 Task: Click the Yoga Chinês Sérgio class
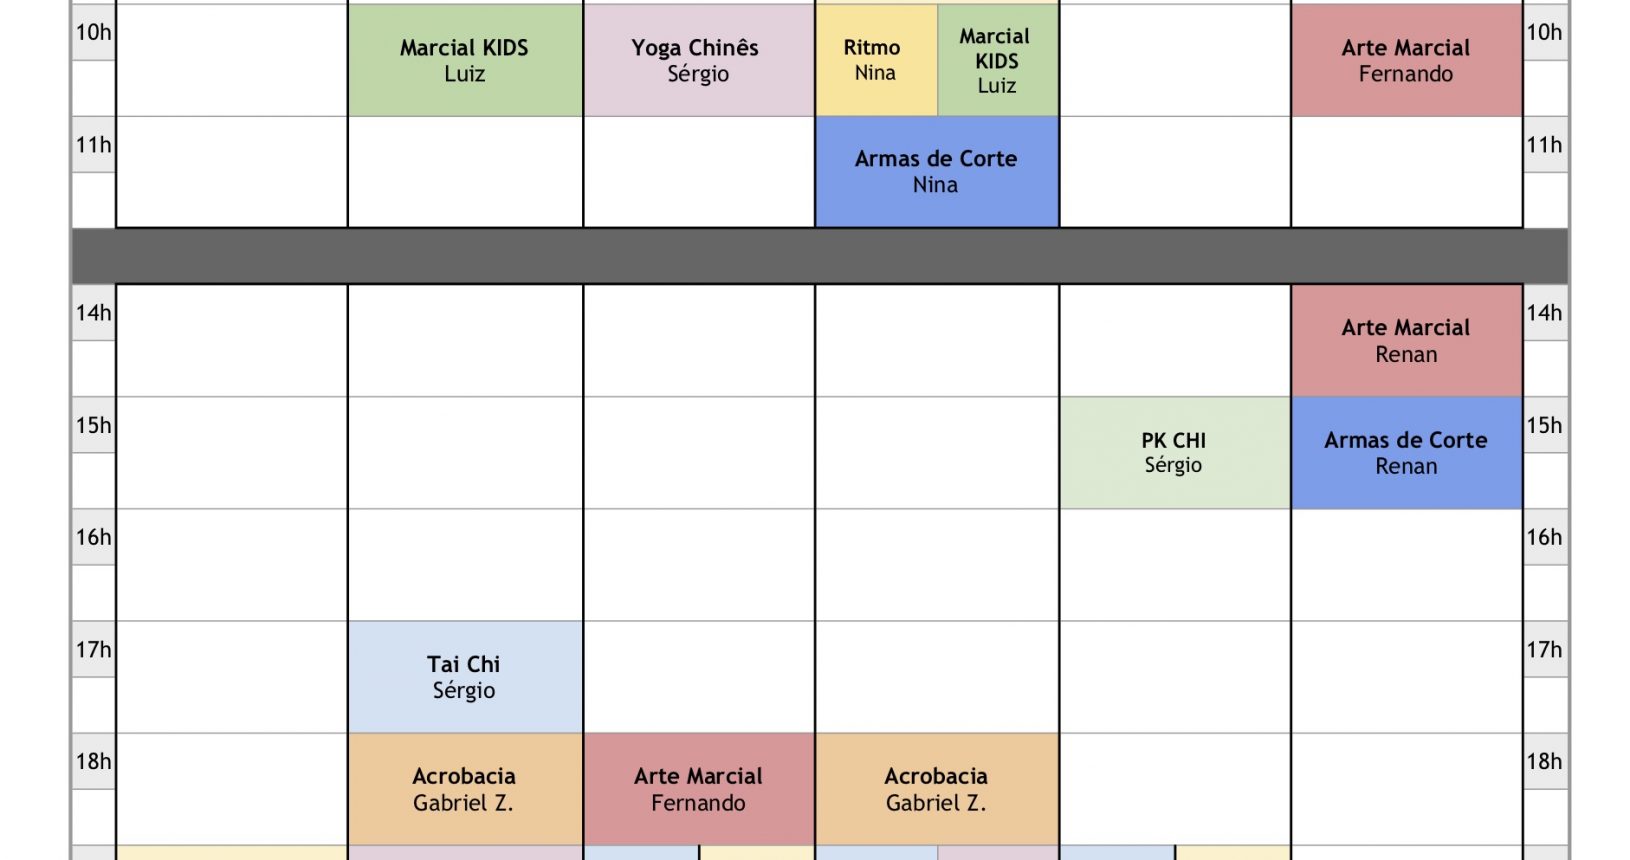click(699, 60)
